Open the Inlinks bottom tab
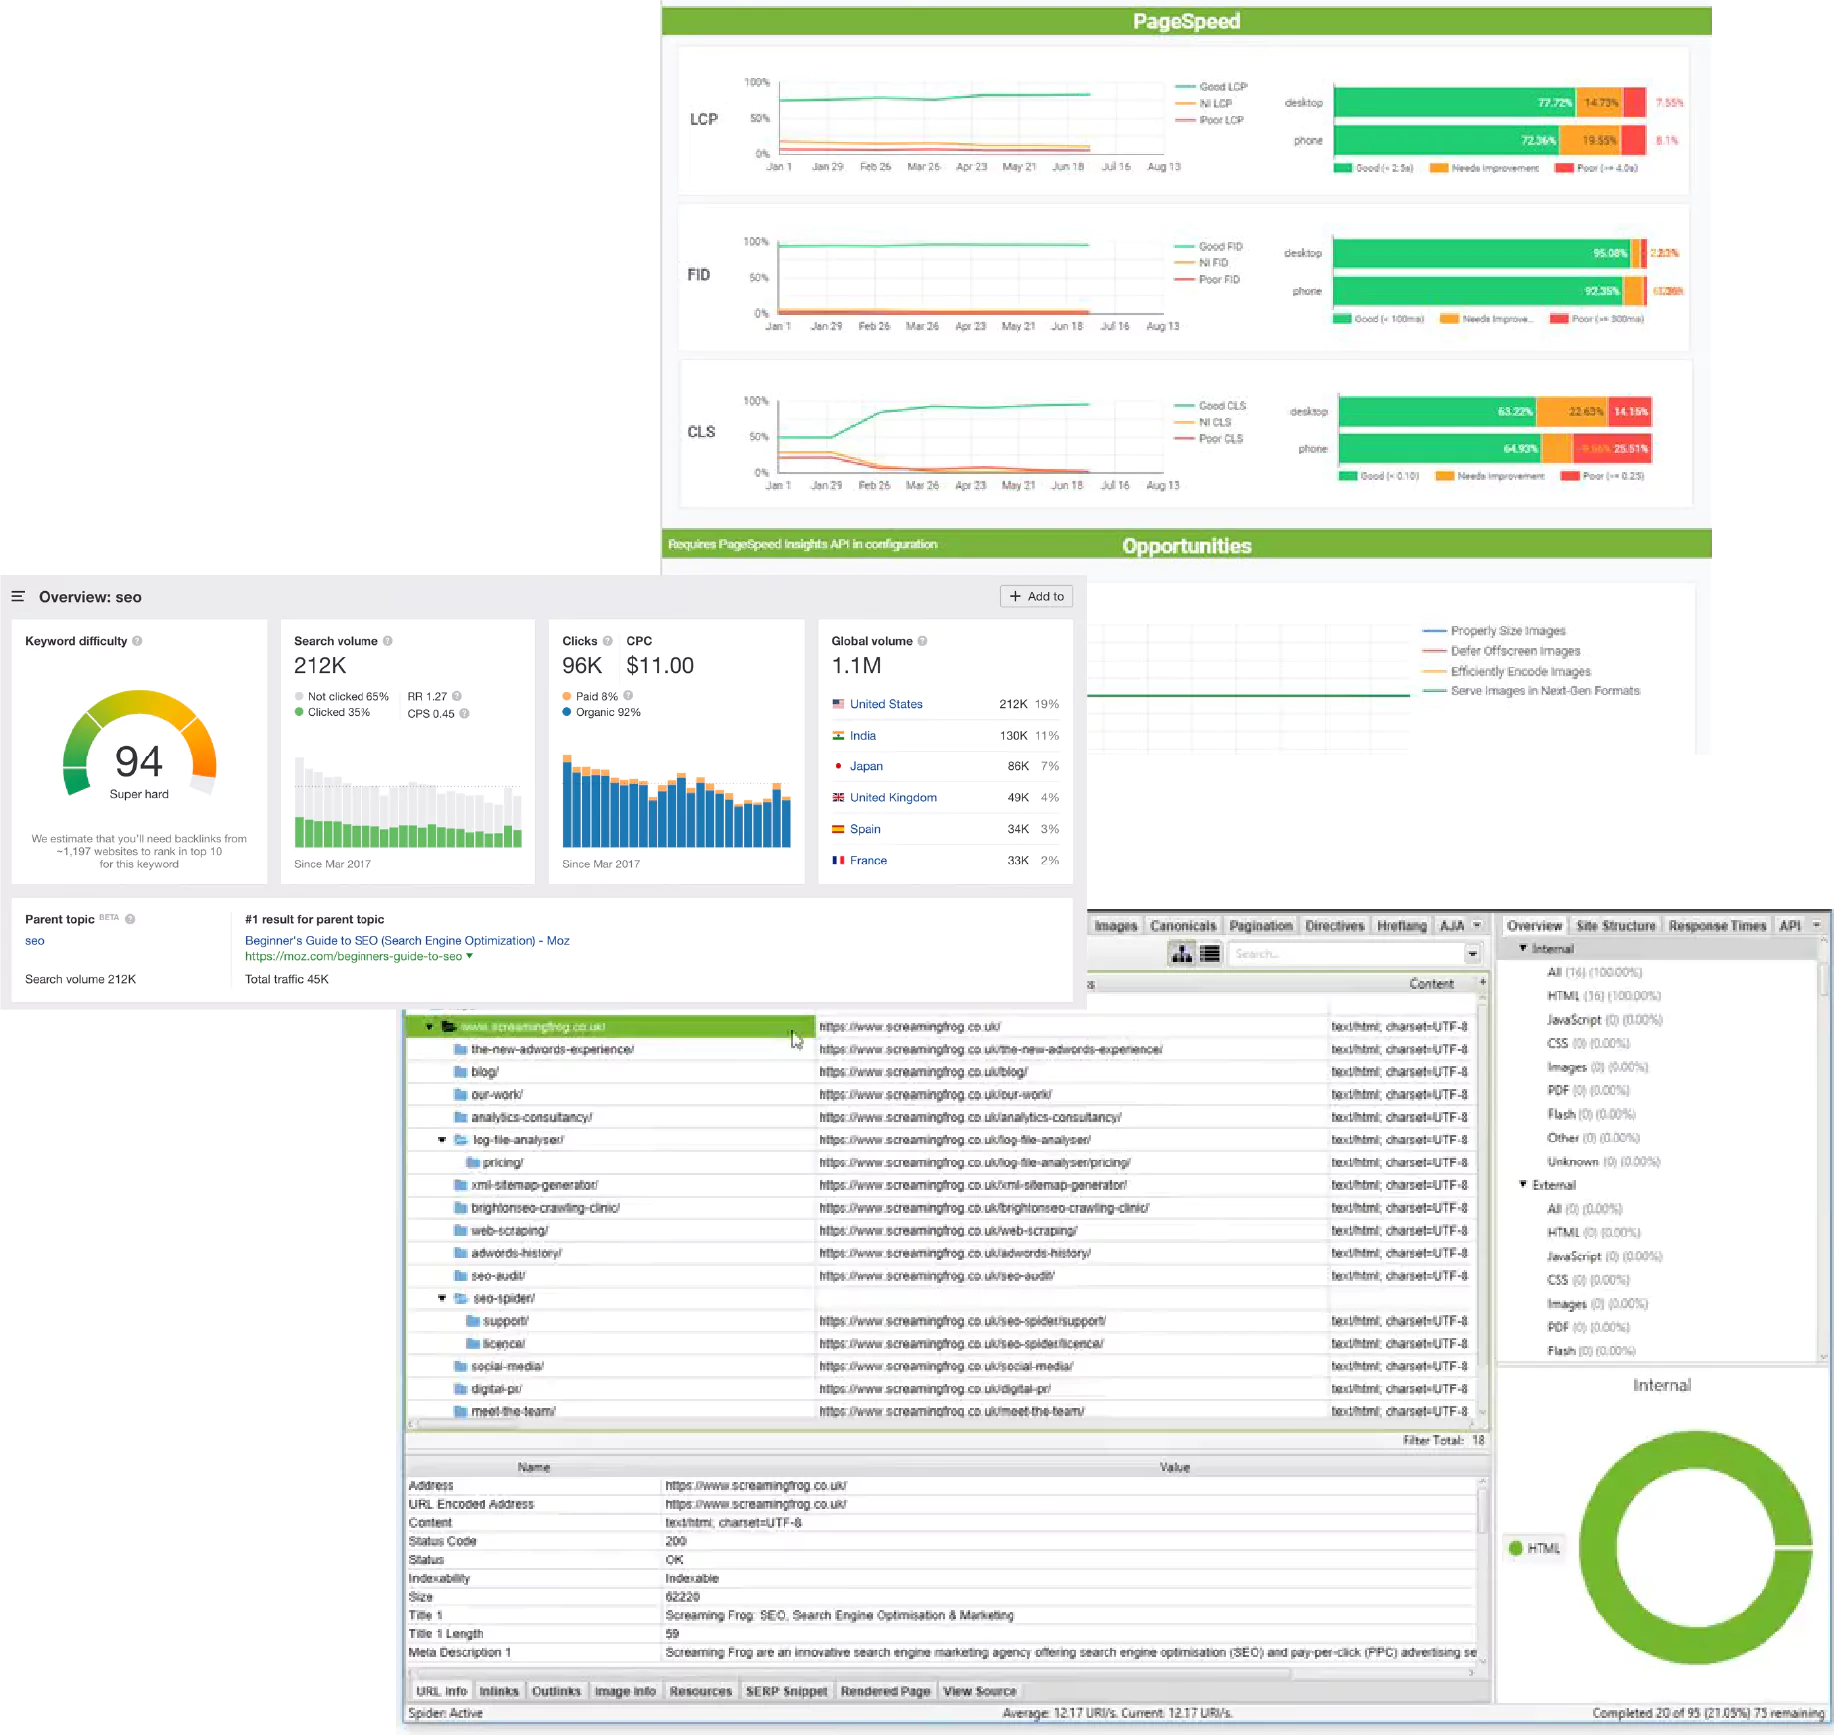The width and height of the screenshot is (1834, 1736). point(499,1691)
